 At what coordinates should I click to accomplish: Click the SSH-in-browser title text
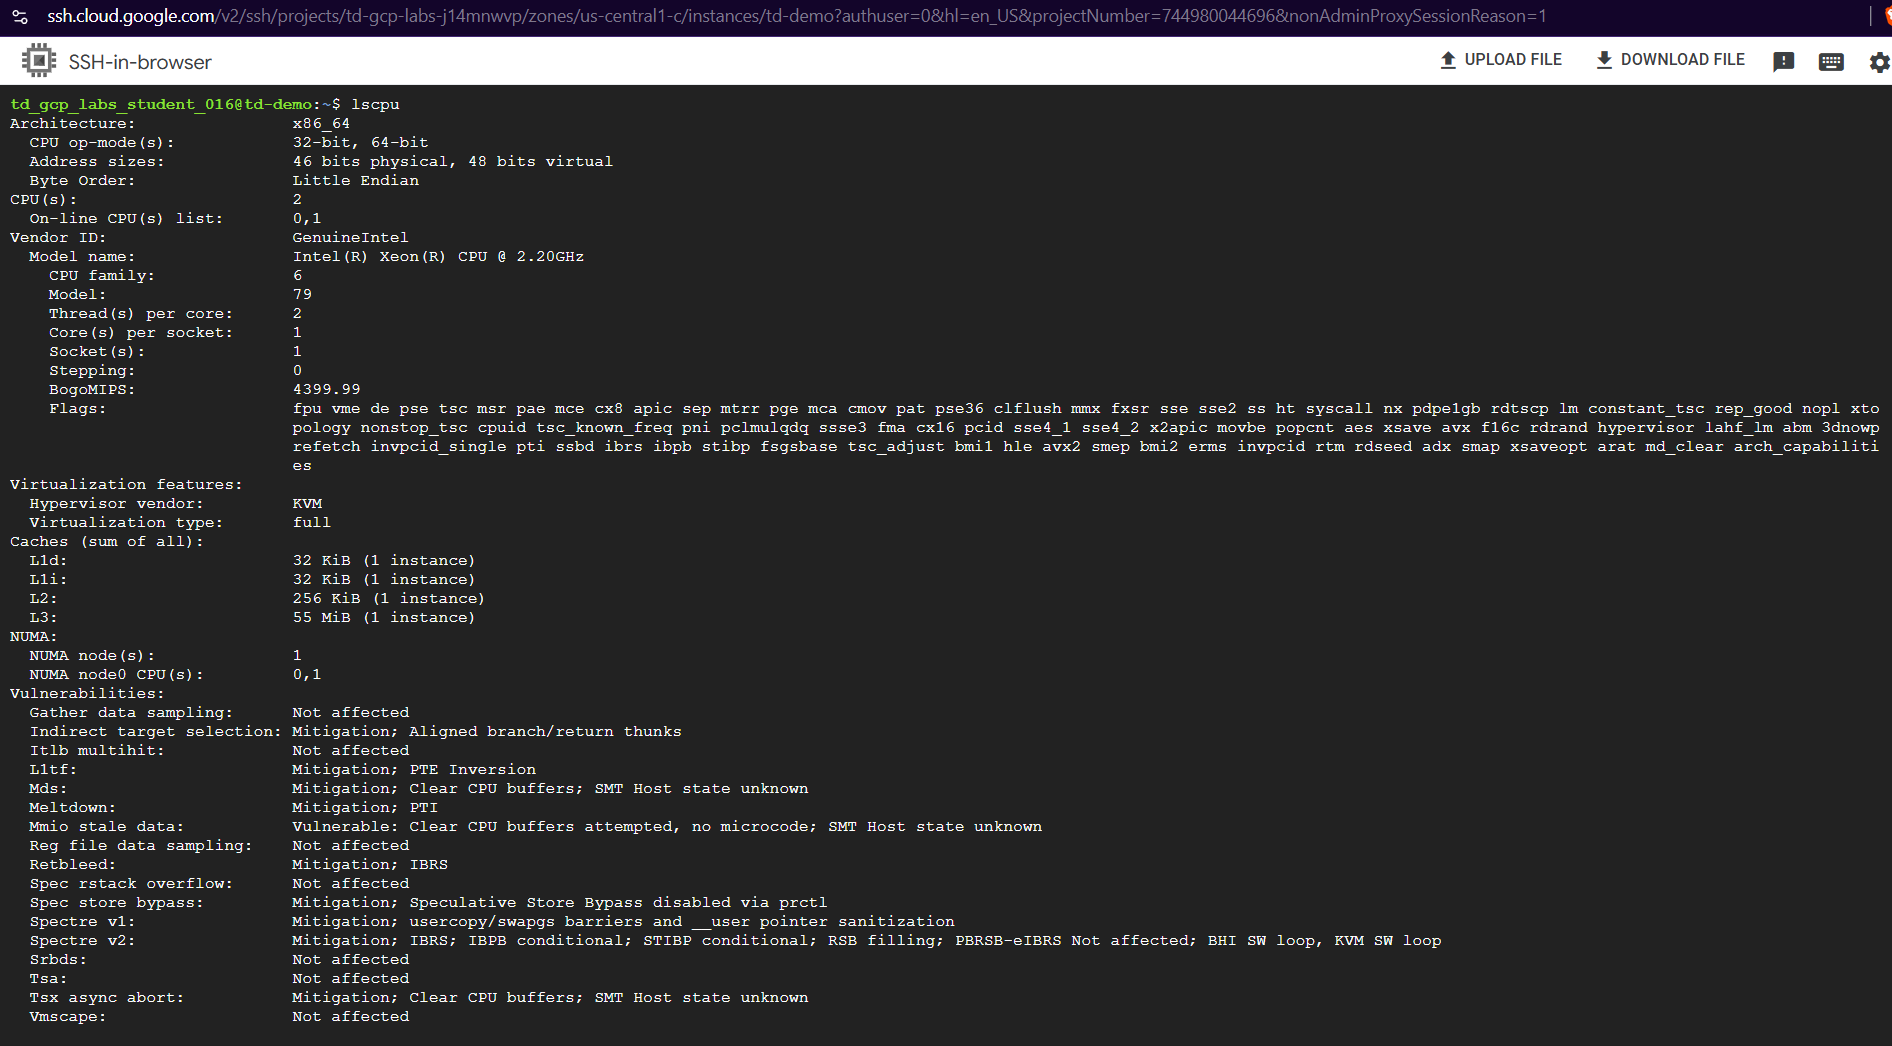[x=140, y=62]
